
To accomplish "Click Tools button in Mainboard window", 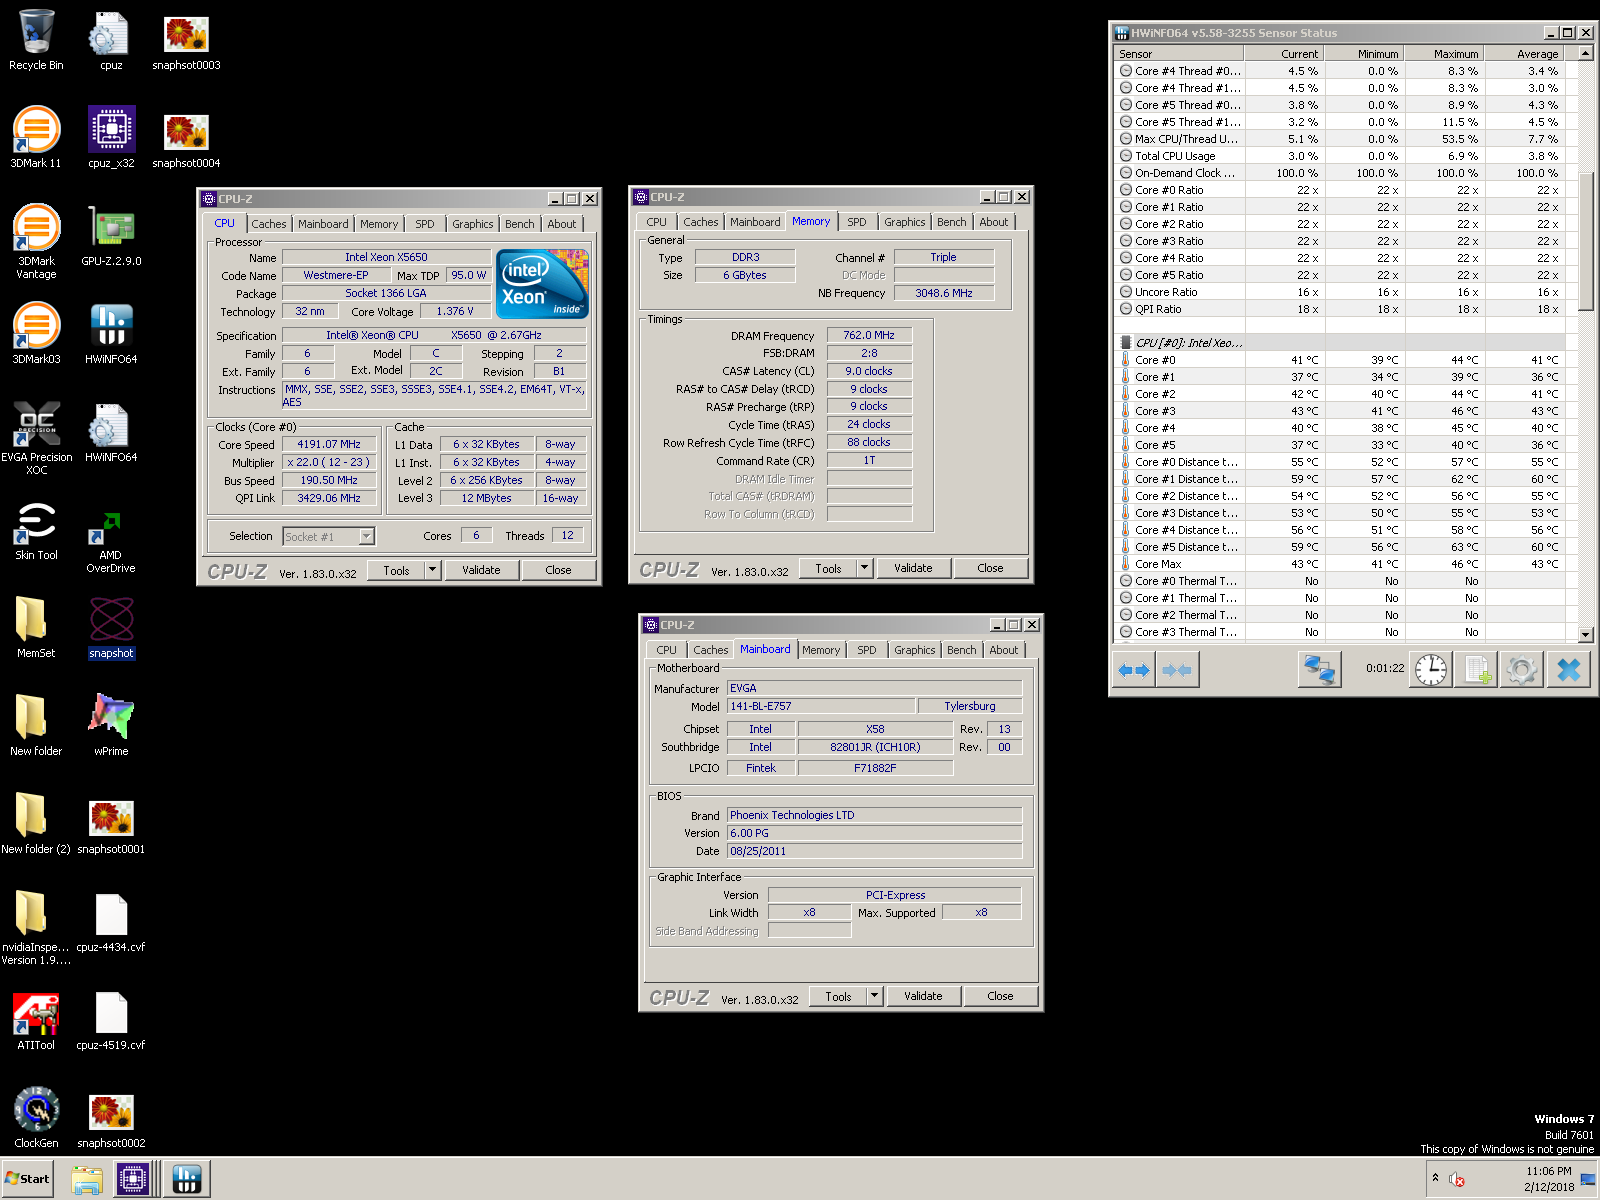I will pos(838,996).
